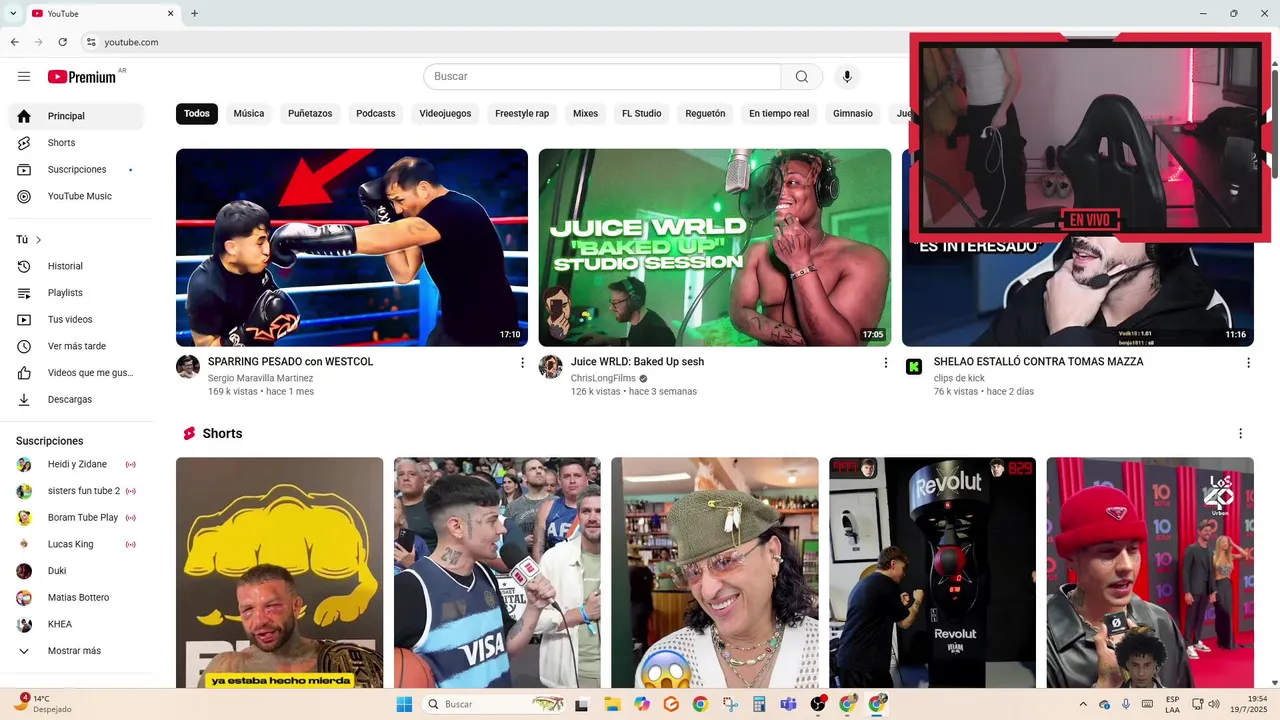Open OBS Studio from the taskbar

point(818,704)
